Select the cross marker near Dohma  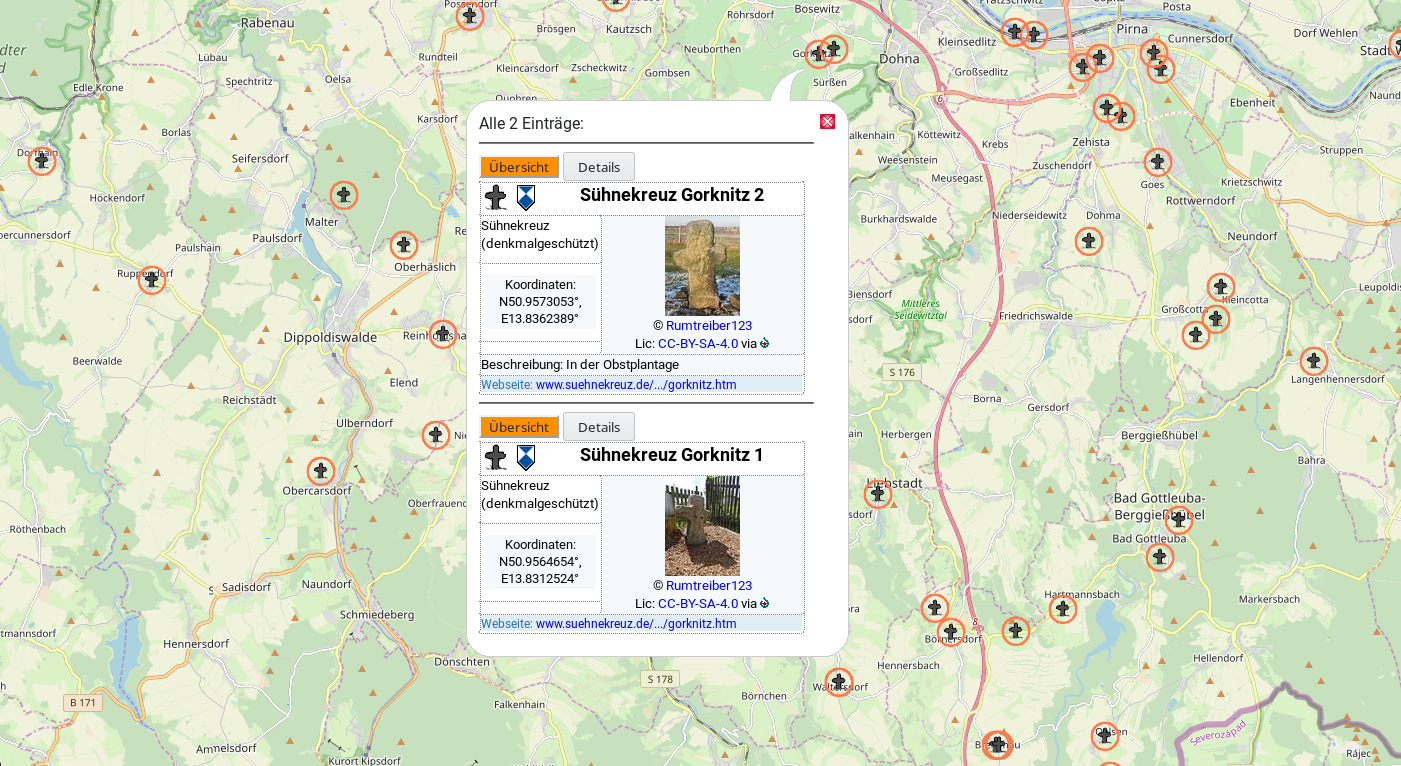[x=1089, y=241]
